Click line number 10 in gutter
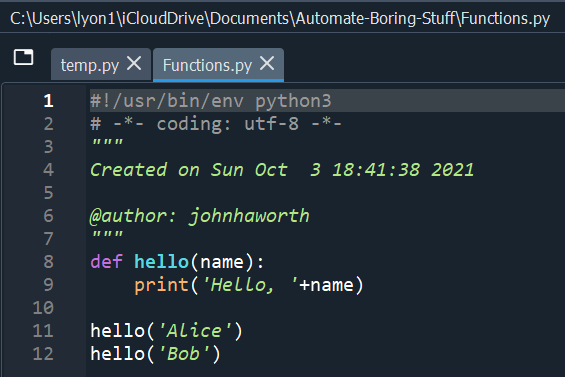 43,308
